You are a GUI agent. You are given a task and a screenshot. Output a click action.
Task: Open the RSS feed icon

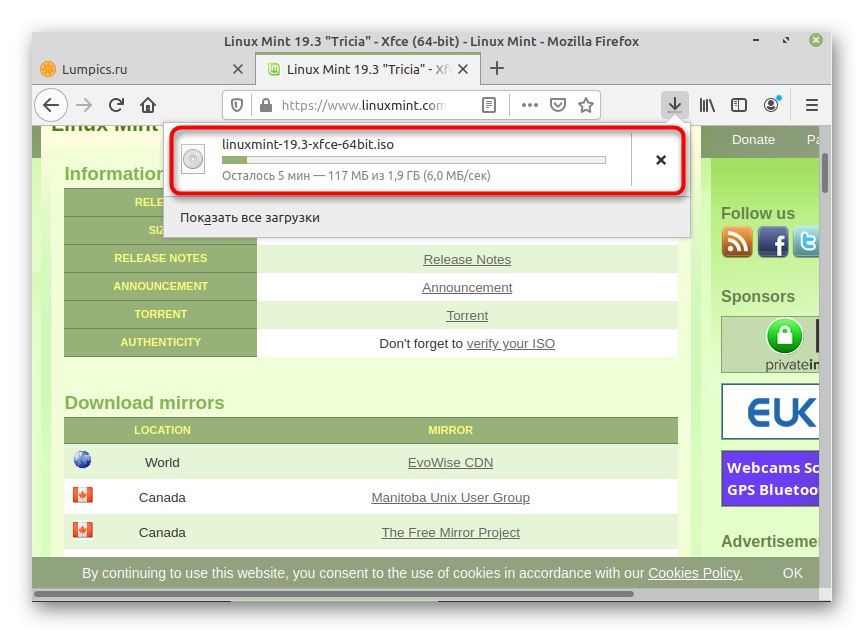pyautogui.click(x=737, y=242)
